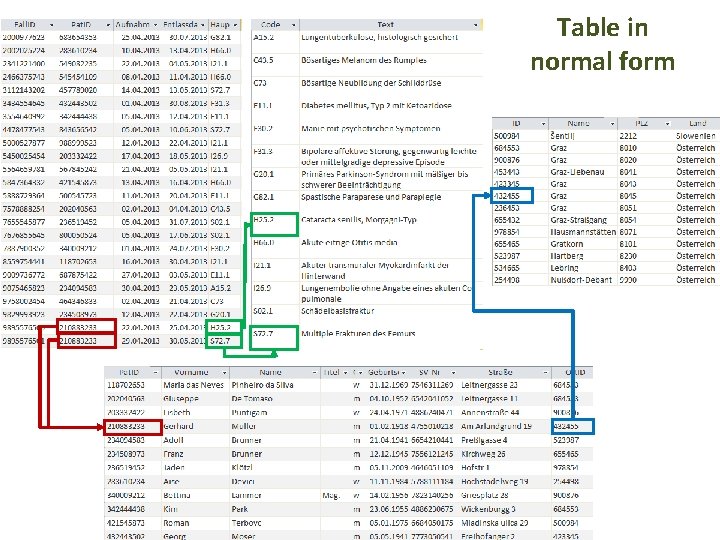720x540 pixels.
Task: Click the 'Puntigam' surname cell
Action: 249,412
